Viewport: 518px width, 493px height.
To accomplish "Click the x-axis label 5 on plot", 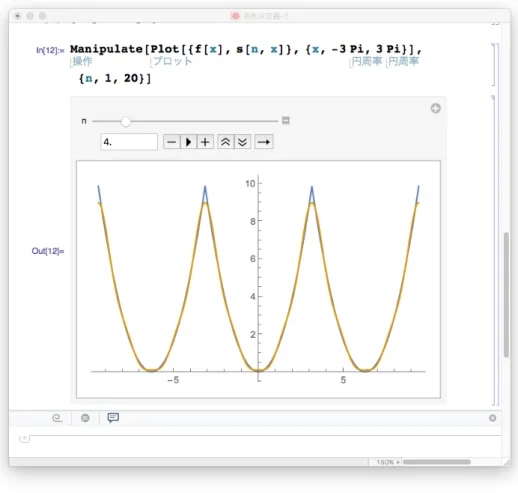I will click(x=343, y=380).
